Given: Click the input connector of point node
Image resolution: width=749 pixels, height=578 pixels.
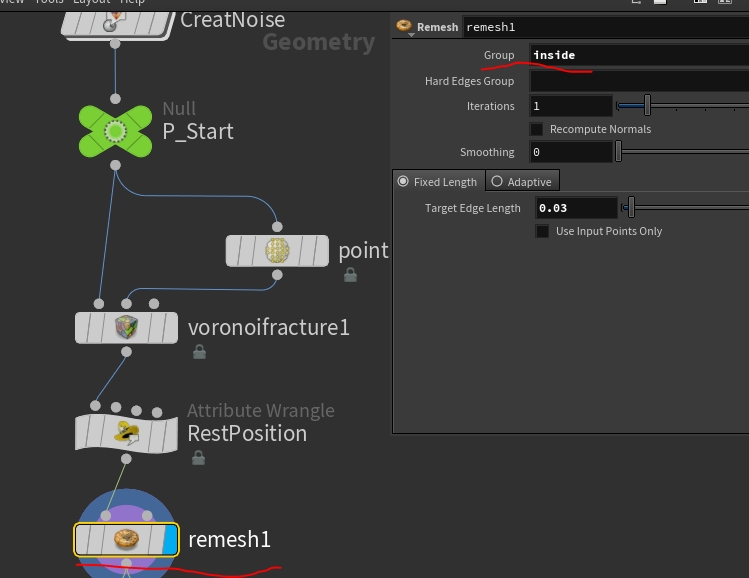Looking at the screenshot, I should coord(277,227).
